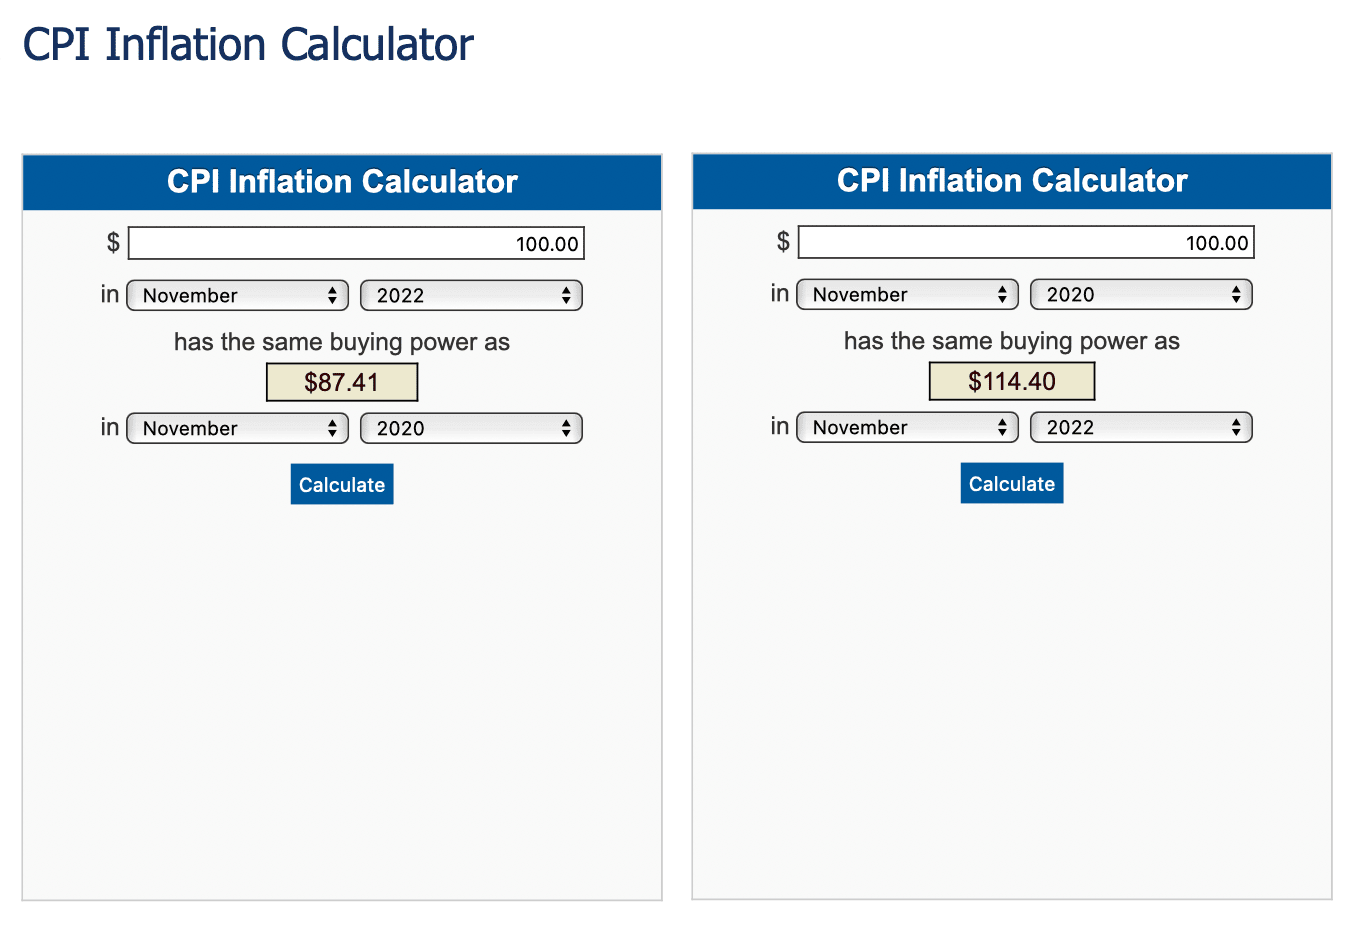Click the stepper arrows on left November dropdown
Viewport: 1357px width, 927px height.
(x=334, y=294)
